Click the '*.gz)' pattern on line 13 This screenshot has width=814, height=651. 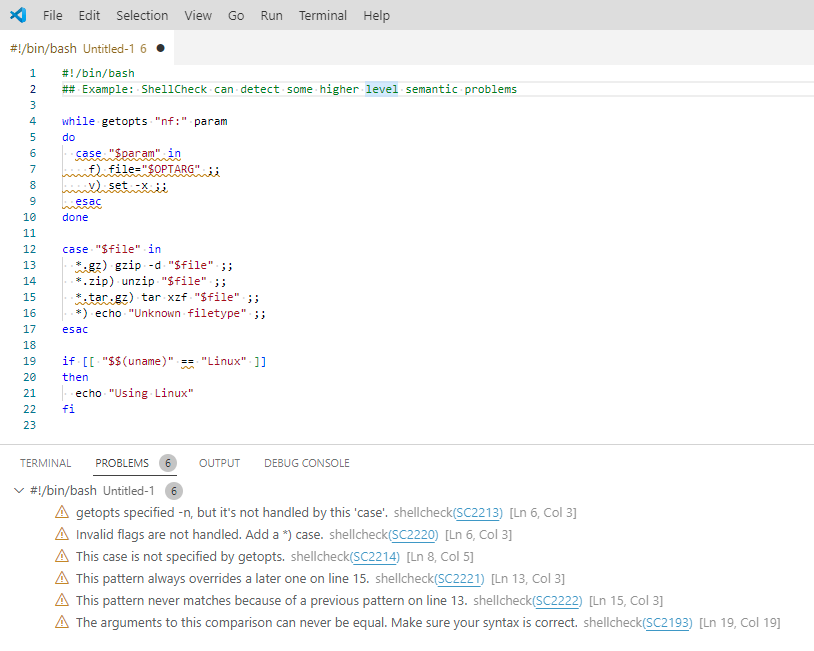click(91, 265)
